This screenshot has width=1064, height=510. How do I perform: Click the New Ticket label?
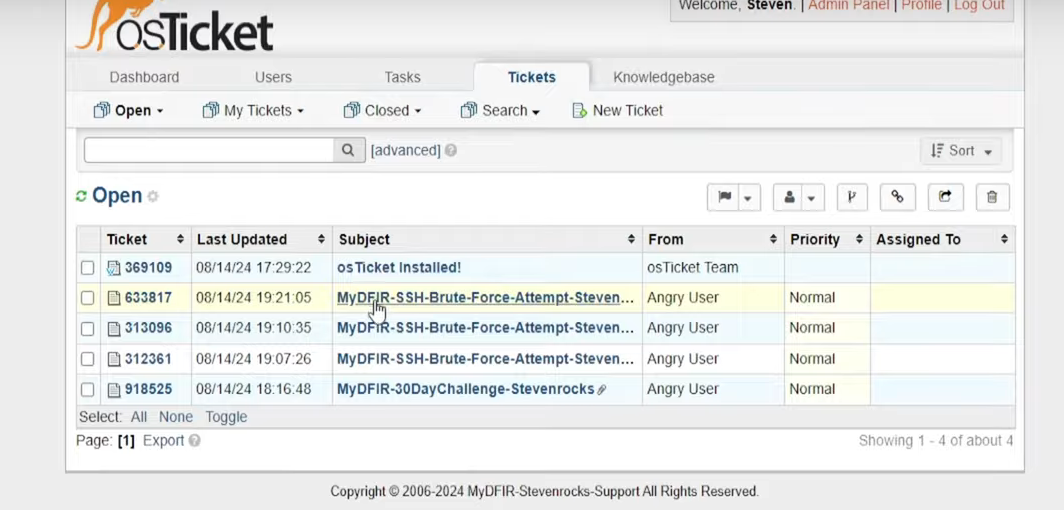628,111
